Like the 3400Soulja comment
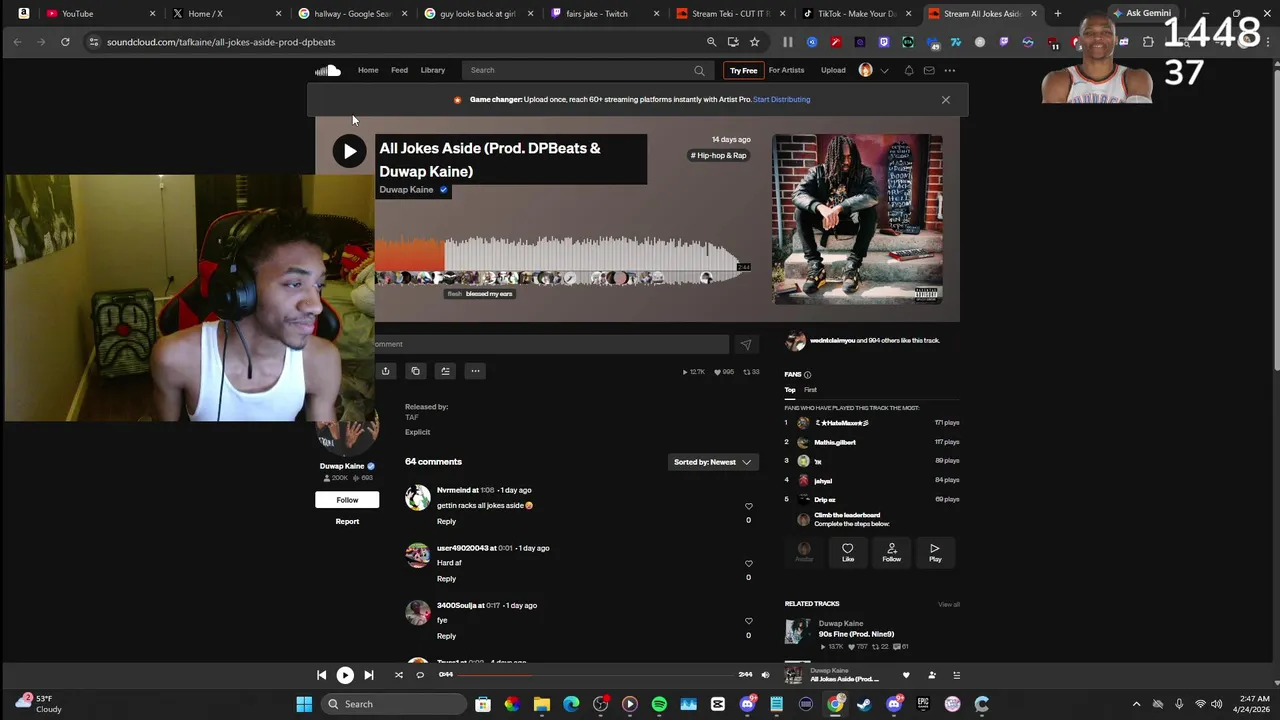The image size is (1280, 720). [748, 621]
